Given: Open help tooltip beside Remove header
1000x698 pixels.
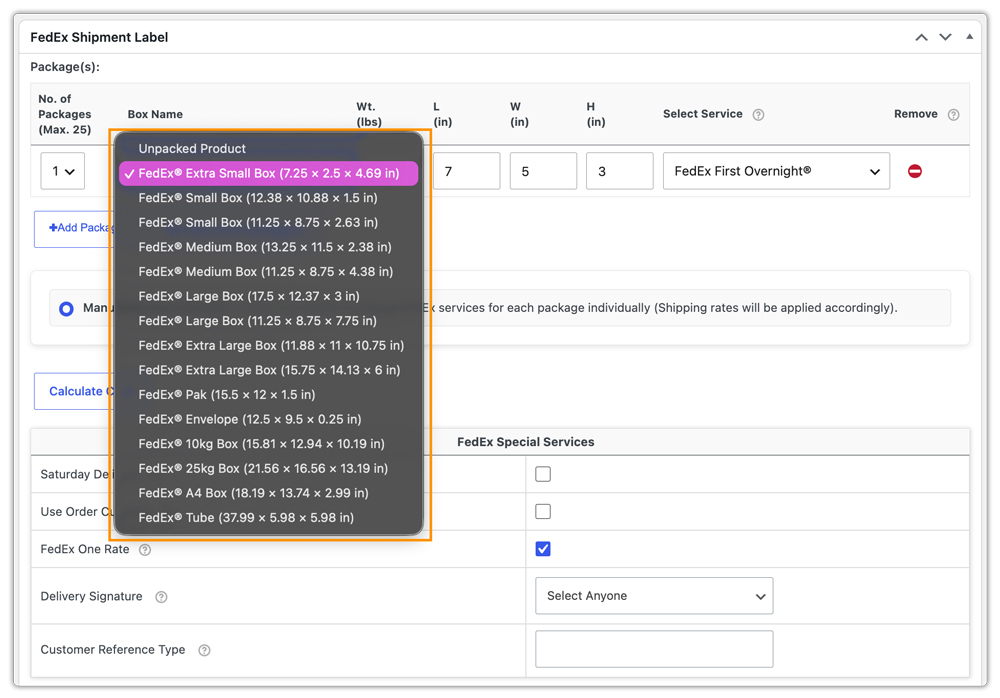Looking at the screenshot, I should (953, 115).
